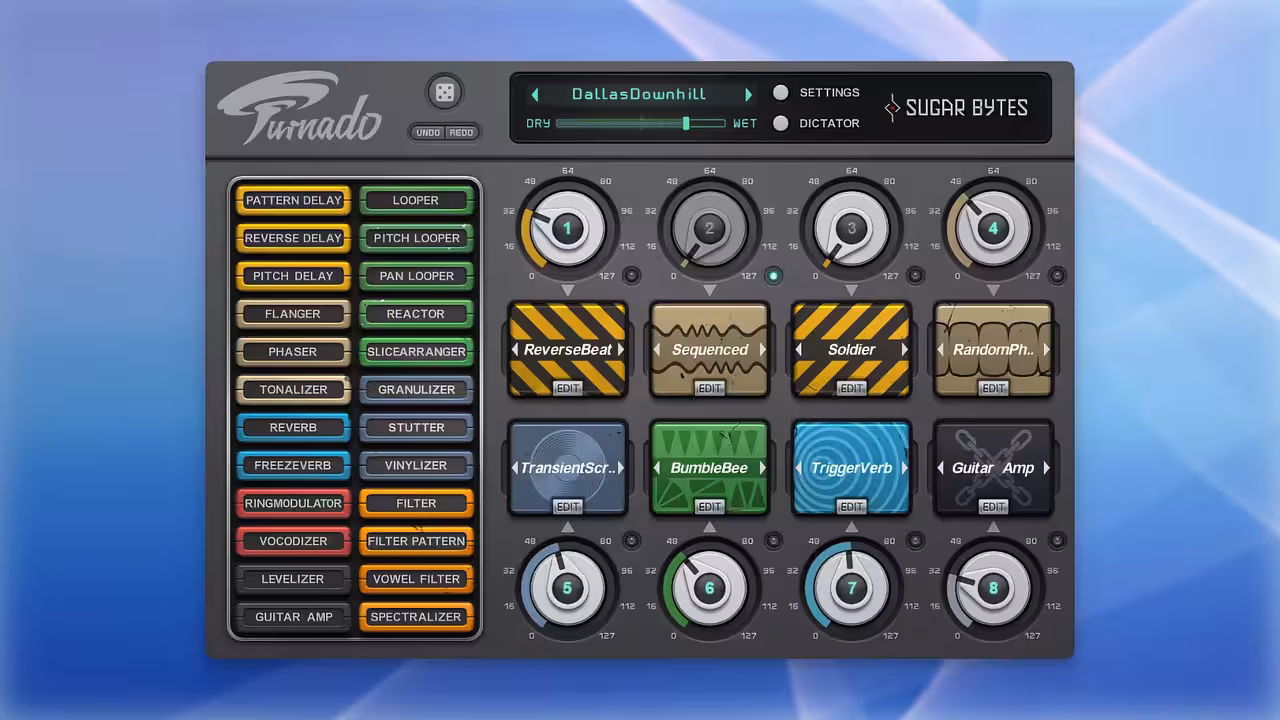Redo the last change
Screen dimensions: 1280x720
pos(462,133)
